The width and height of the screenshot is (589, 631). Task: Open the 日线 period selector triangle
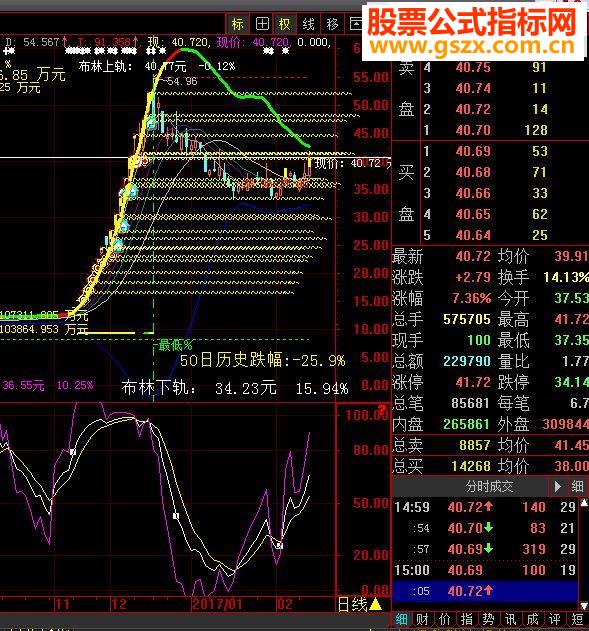point(376,604)
